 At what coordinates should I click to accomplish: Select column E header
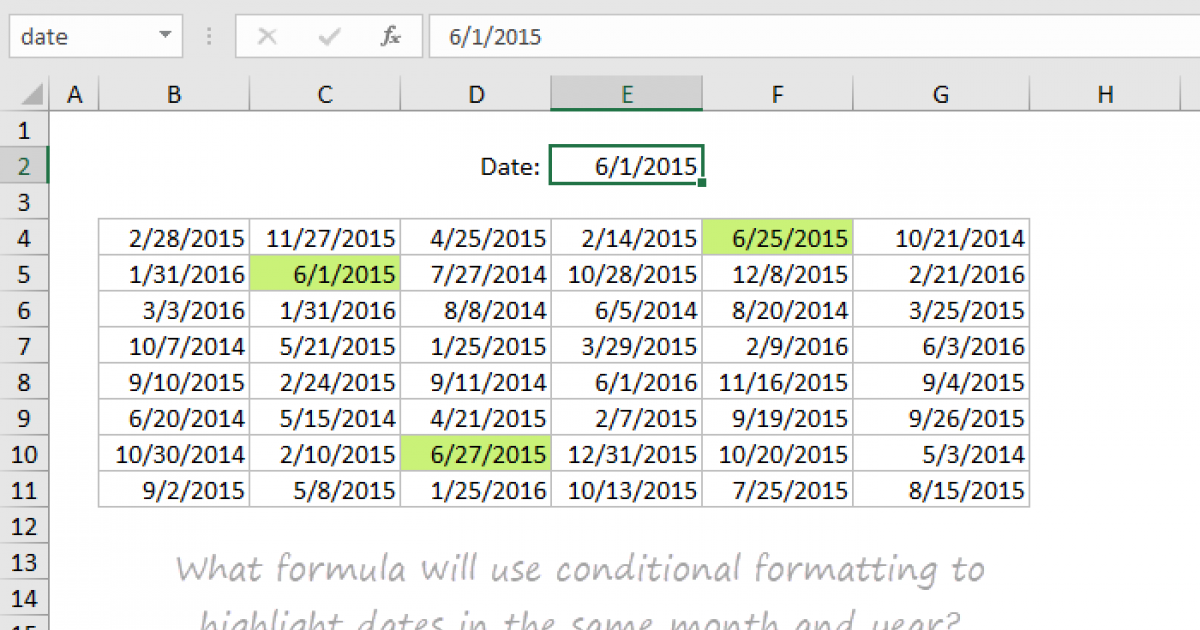(626, 93)
